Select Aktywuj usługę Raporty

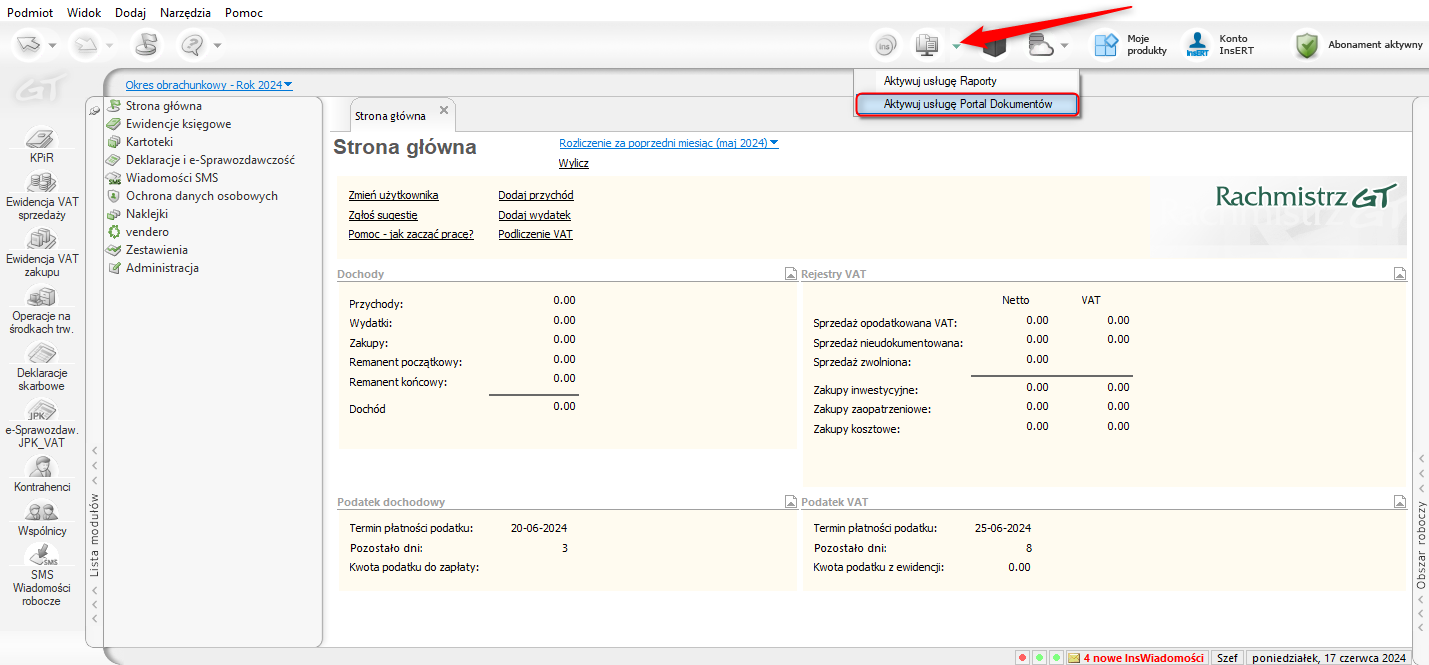pyautogui.click(x=967, y=81)
